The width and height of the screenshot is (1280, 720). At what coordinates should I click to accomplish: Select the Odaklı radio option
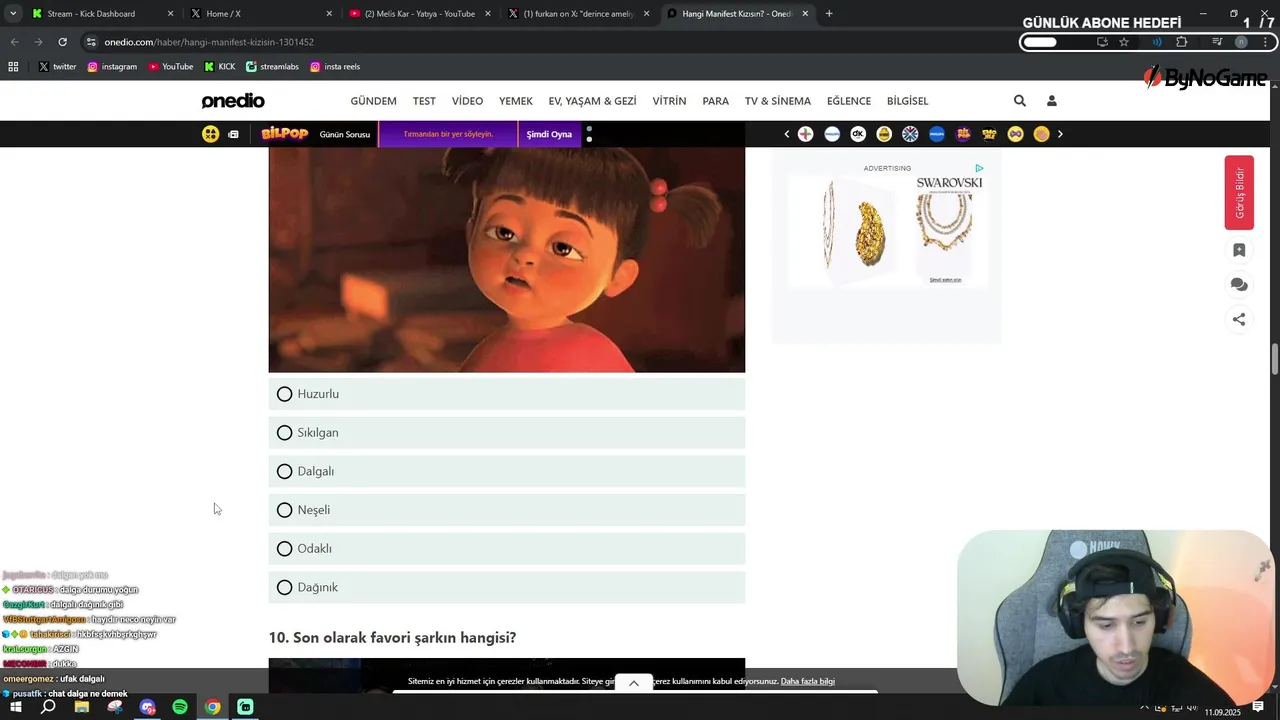506,549
